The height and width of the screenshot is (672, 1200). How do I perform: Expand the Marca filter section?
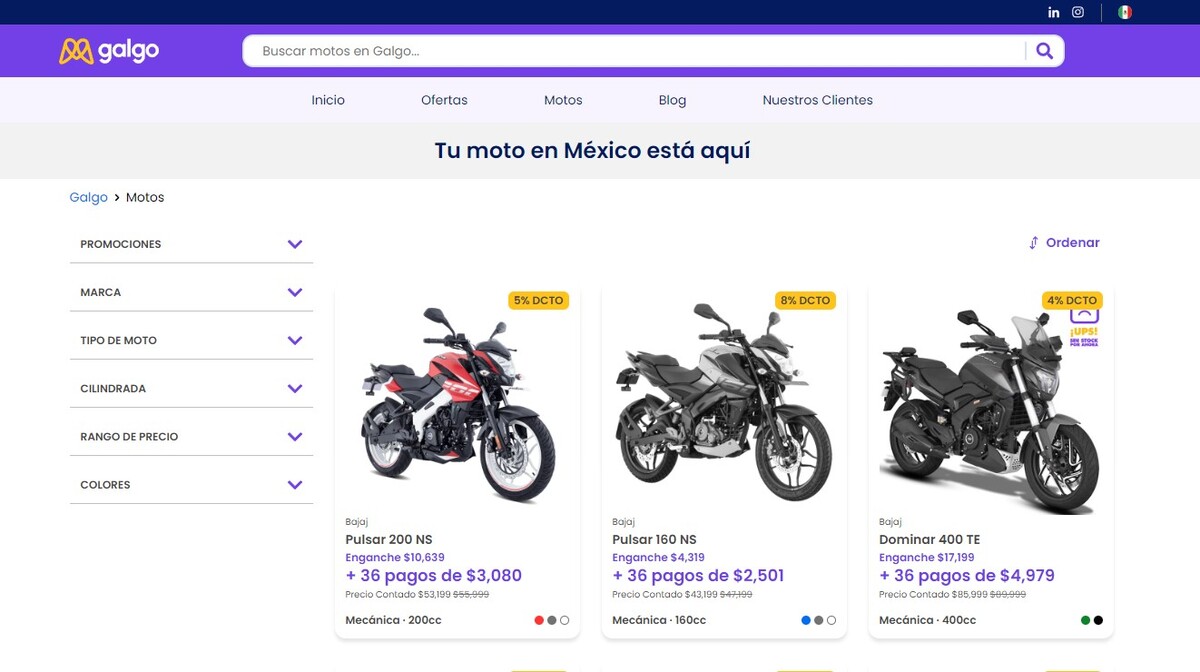[294, 292]
